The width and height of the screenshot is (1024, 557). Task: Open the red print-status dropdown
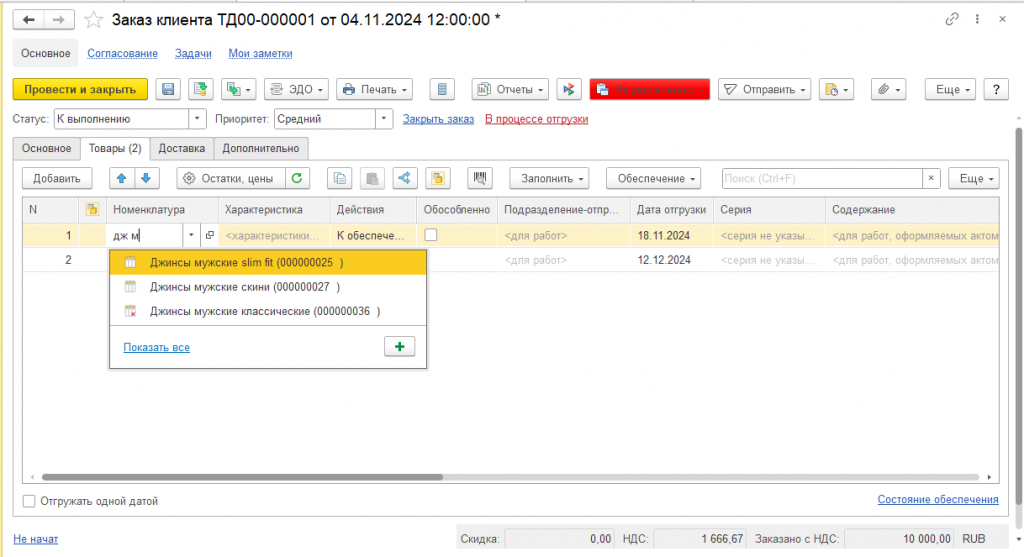(x=650, y=89)
